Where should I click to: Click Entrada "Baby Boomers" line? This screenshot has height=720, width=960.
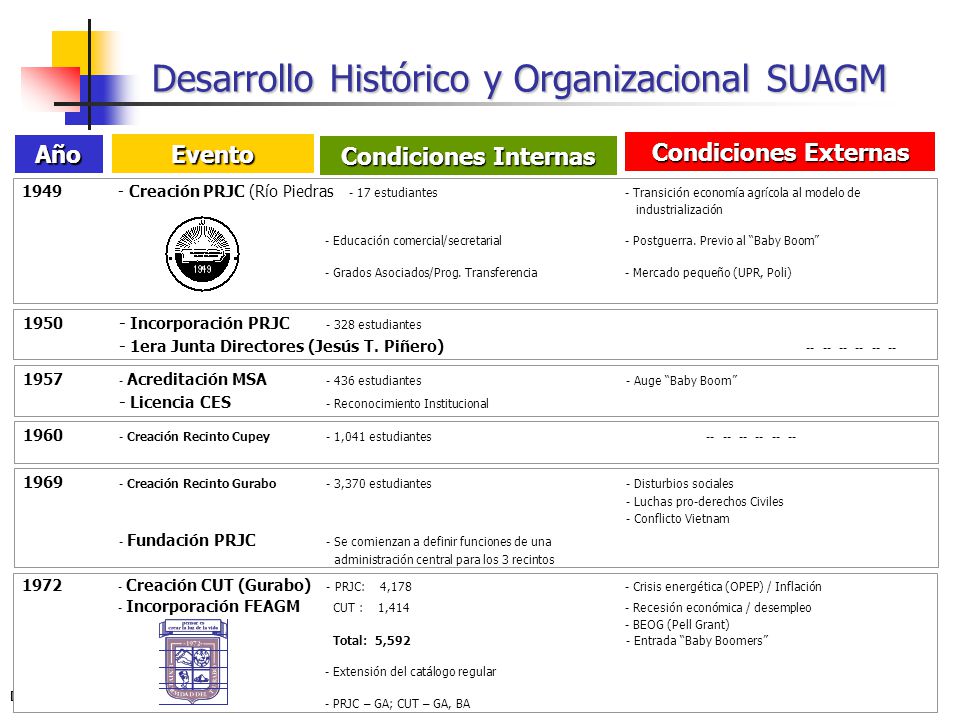(x=697, y=641)
